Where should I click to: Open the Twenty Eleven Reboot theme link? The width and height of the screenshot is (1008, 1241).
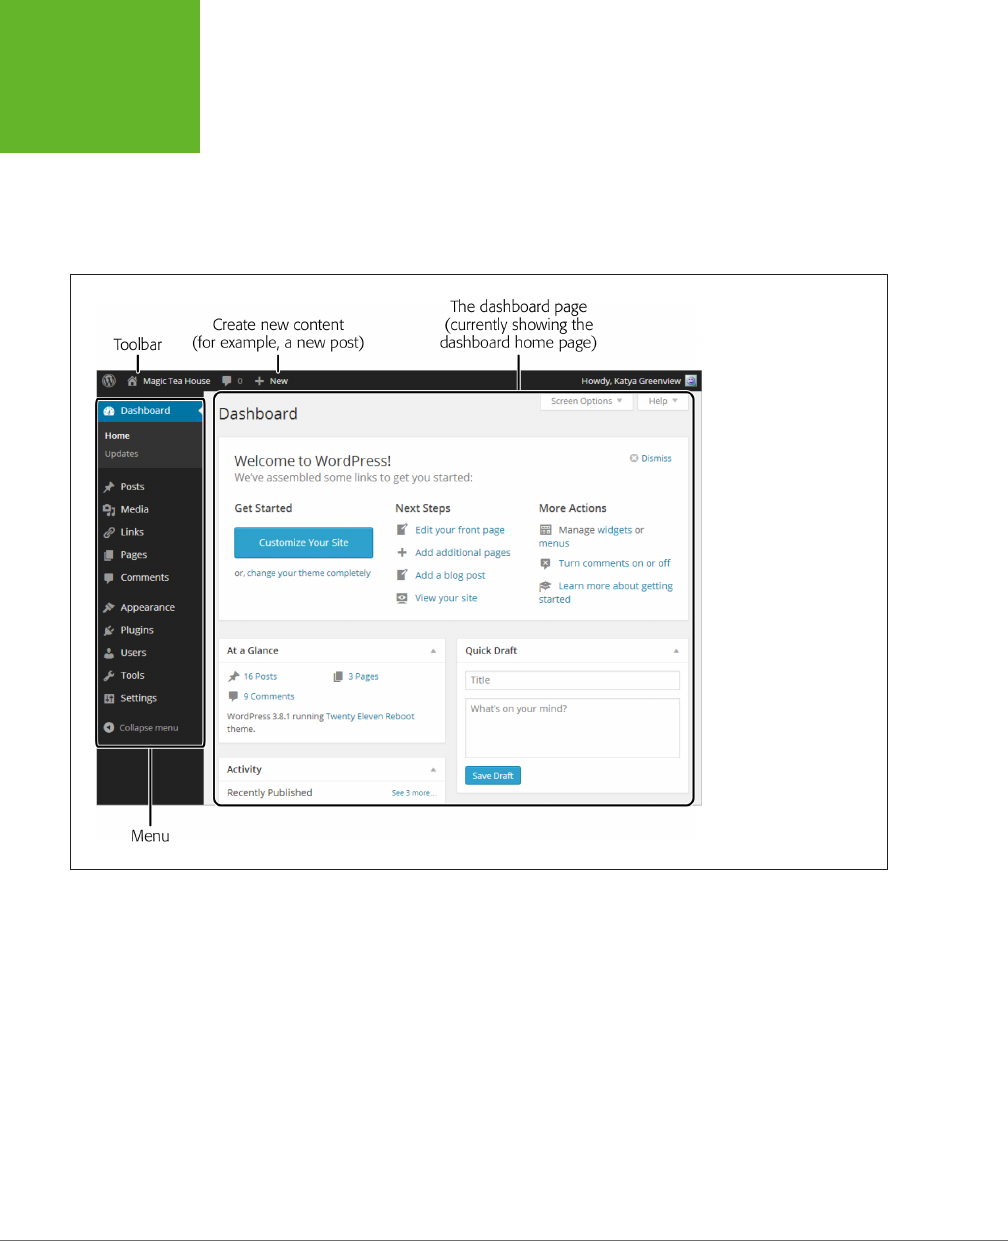point(370,717)
